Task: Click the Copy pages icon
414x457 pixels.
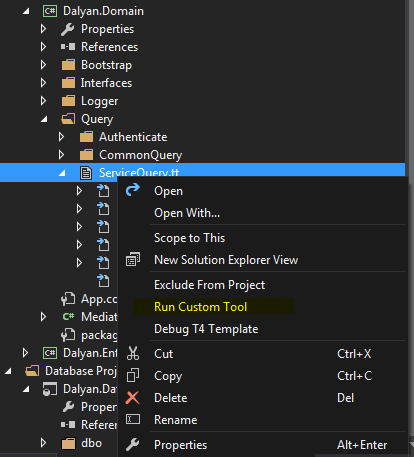Action: 133,375
